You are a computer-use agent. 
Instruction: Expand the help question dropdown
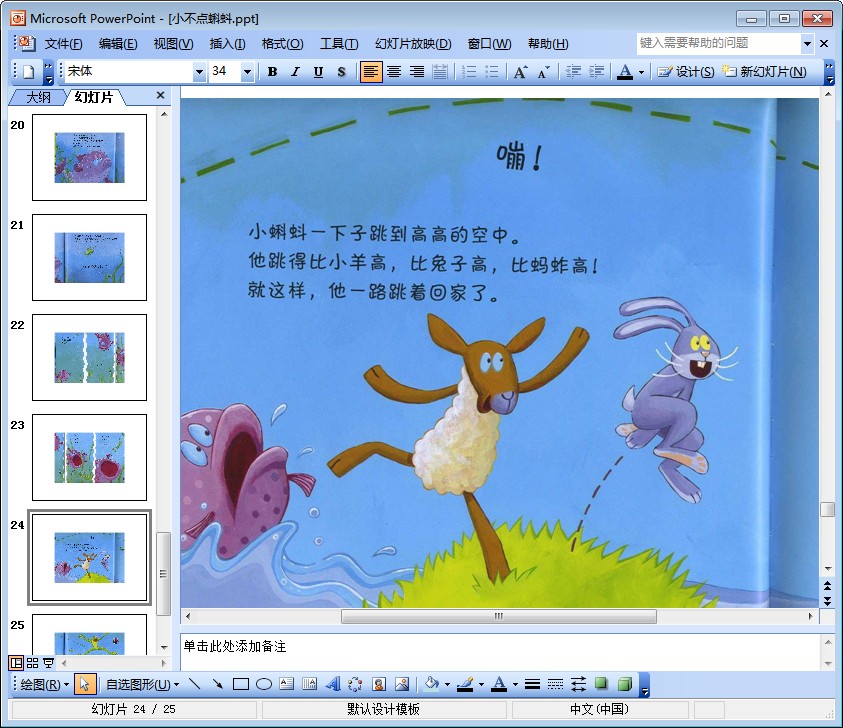807,44
